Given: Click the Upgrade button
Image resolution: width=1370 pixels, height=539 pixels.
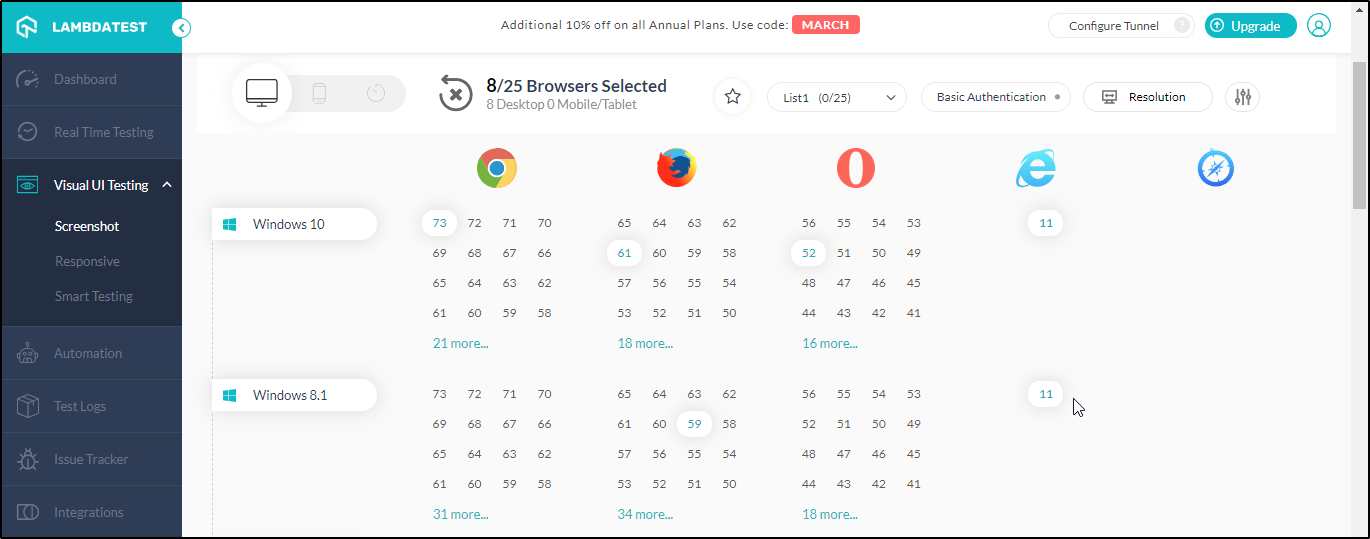Looking at the screenshot, I should coord(1250,26).
